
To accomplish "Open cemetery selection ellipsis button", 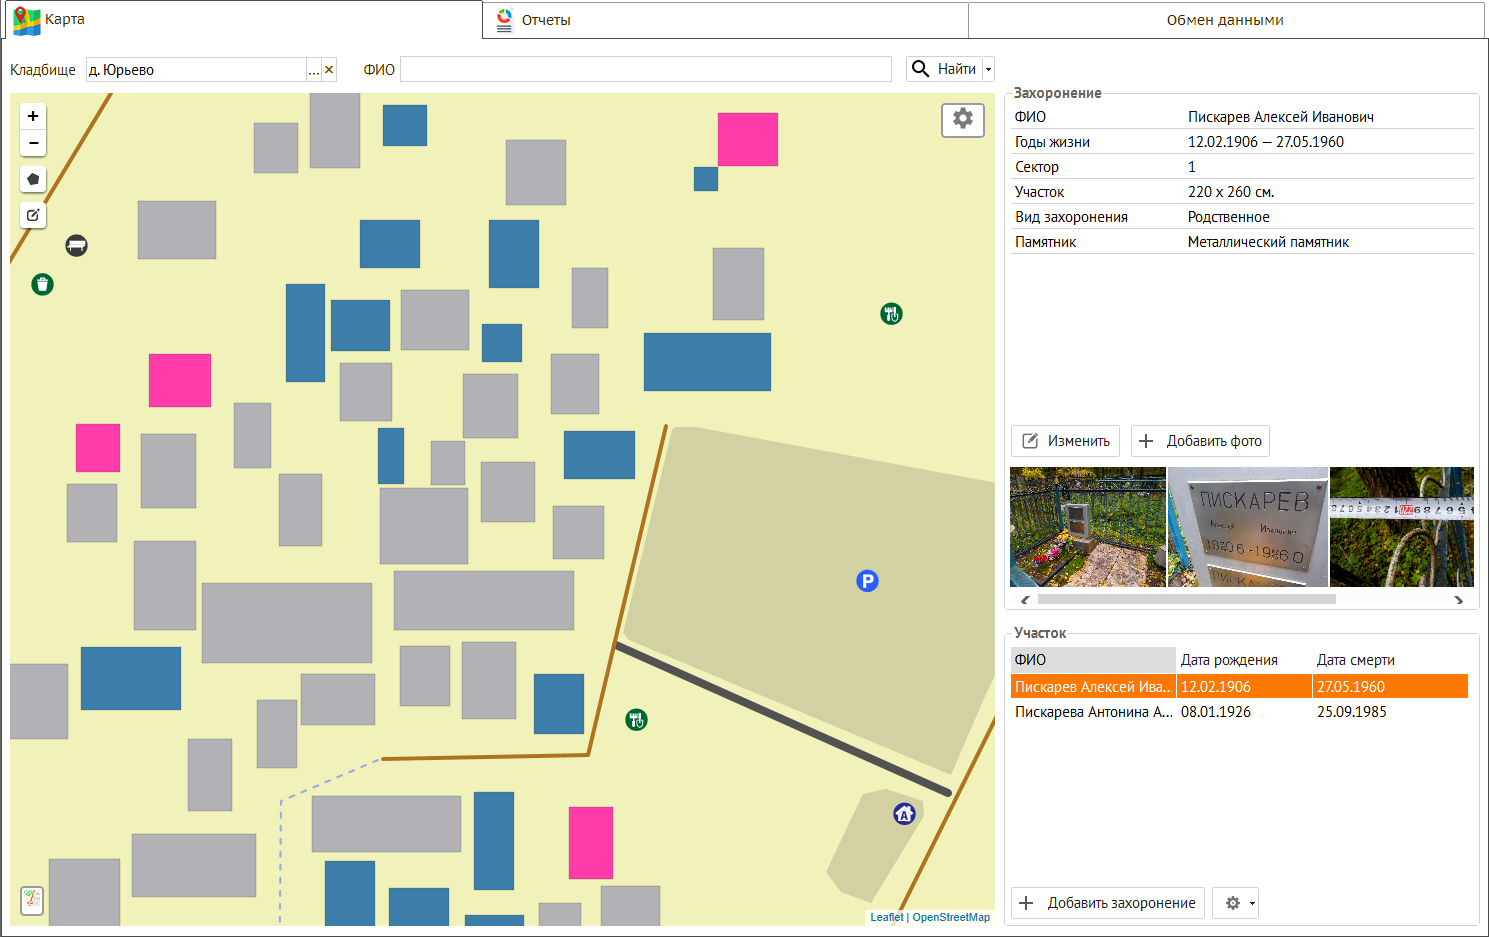I will 314,69.
